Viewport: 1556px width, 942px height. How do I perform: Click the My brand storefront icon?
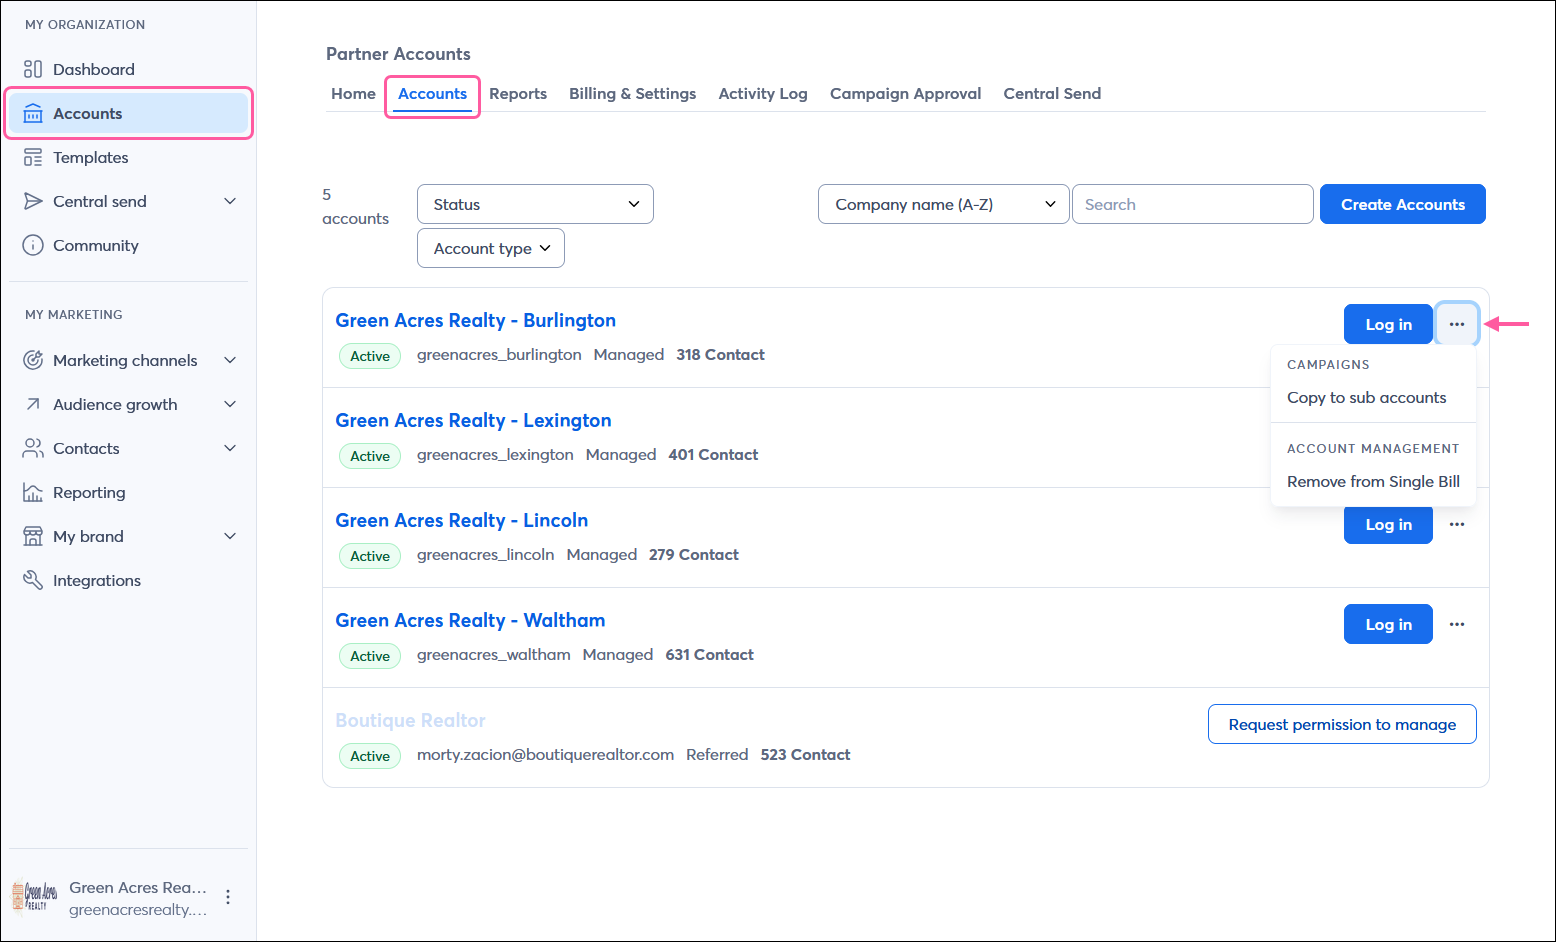click(x=33, y=536)
